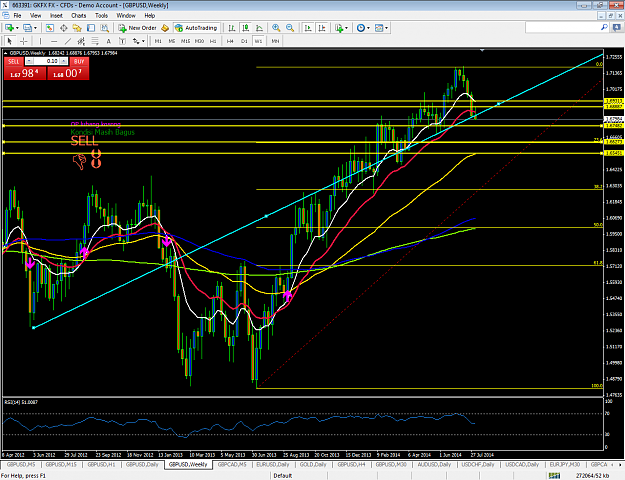Select the Fibonacci Retracement tool
This screenshot has height=480, width=625.
pos(95,41)
